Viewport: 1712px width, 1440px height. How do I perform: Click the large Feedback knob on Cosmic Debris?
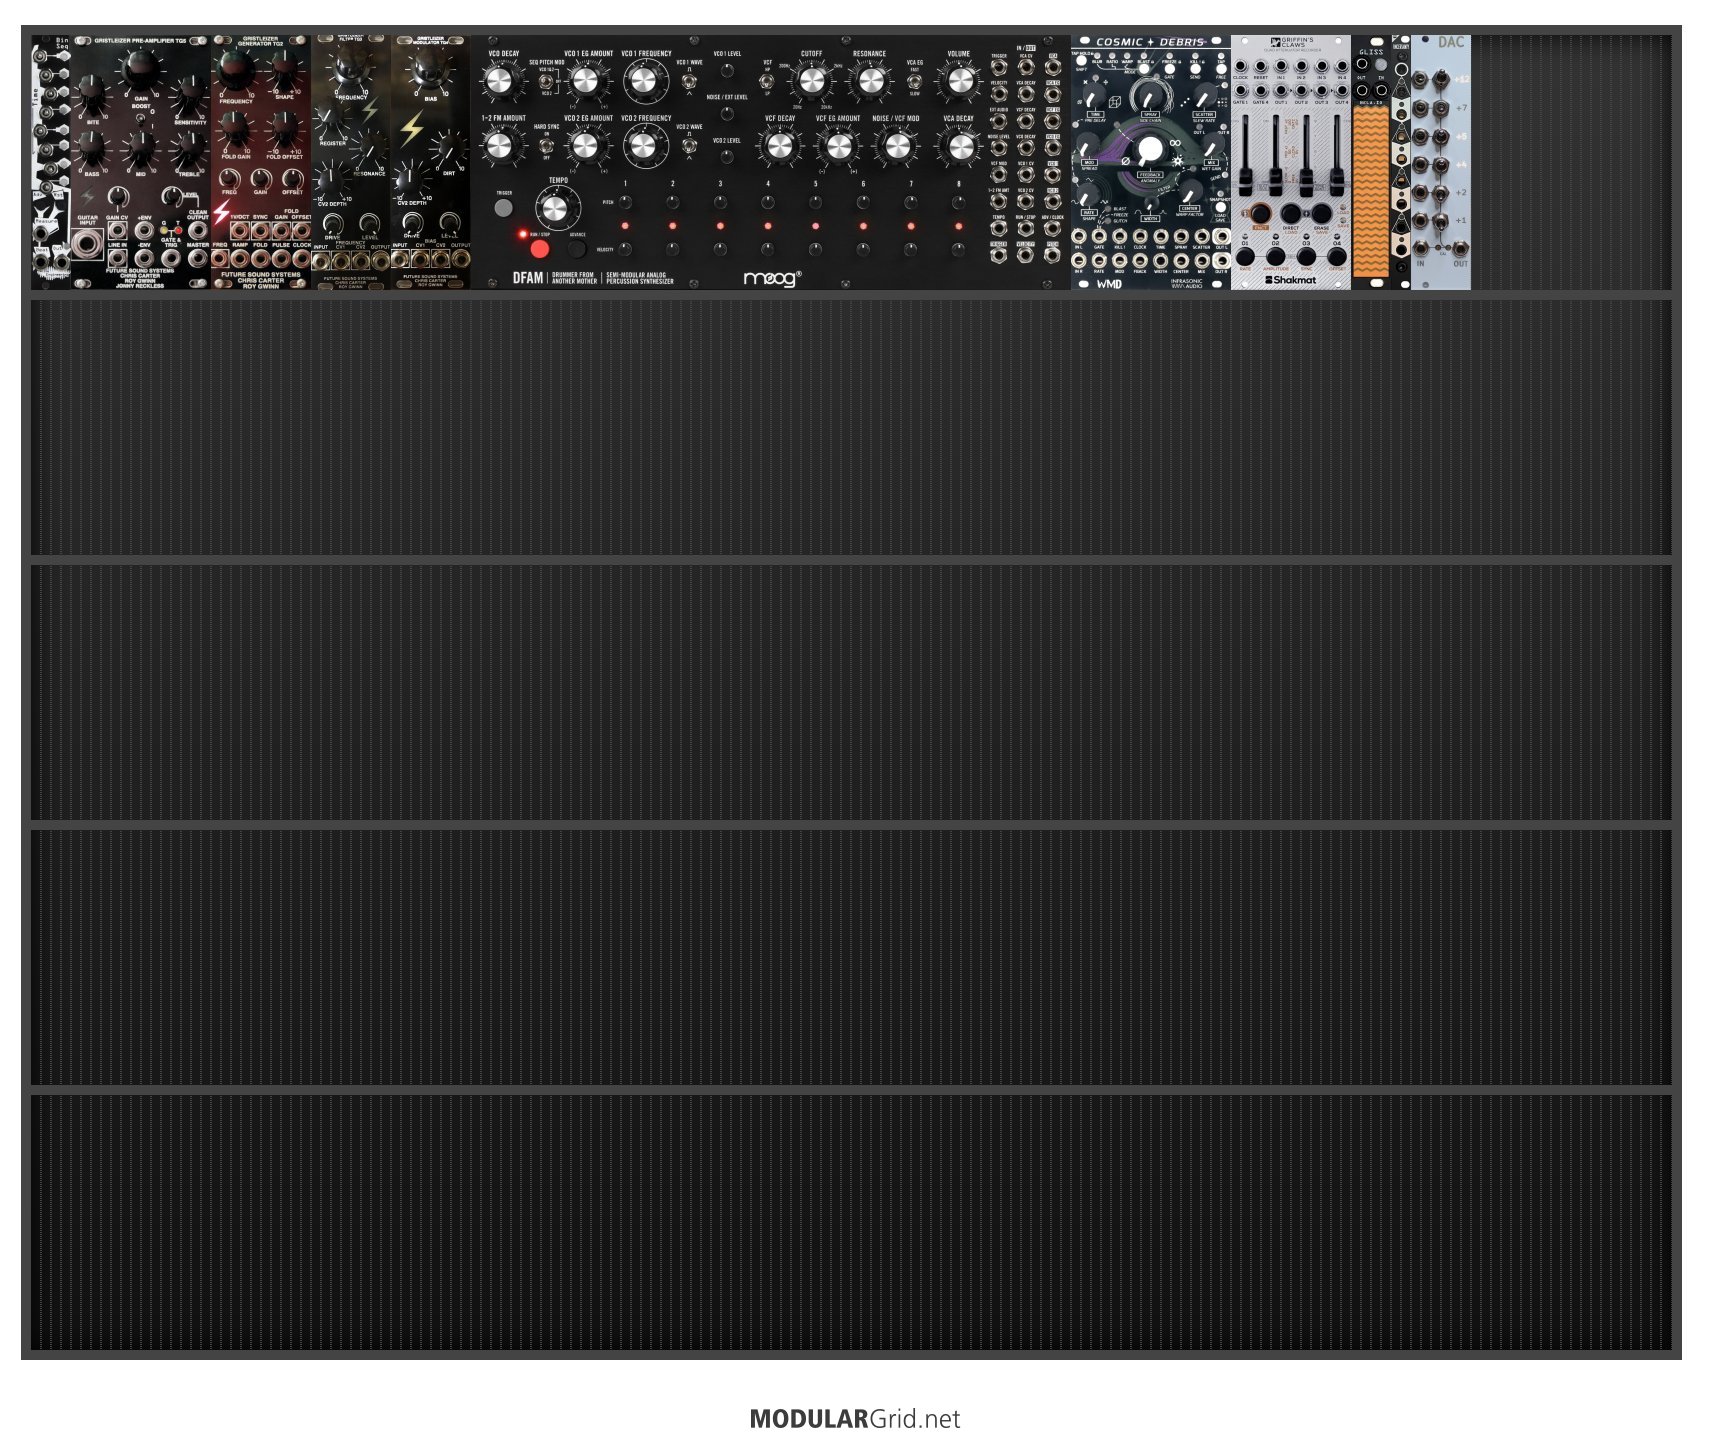click(1150, 150)
